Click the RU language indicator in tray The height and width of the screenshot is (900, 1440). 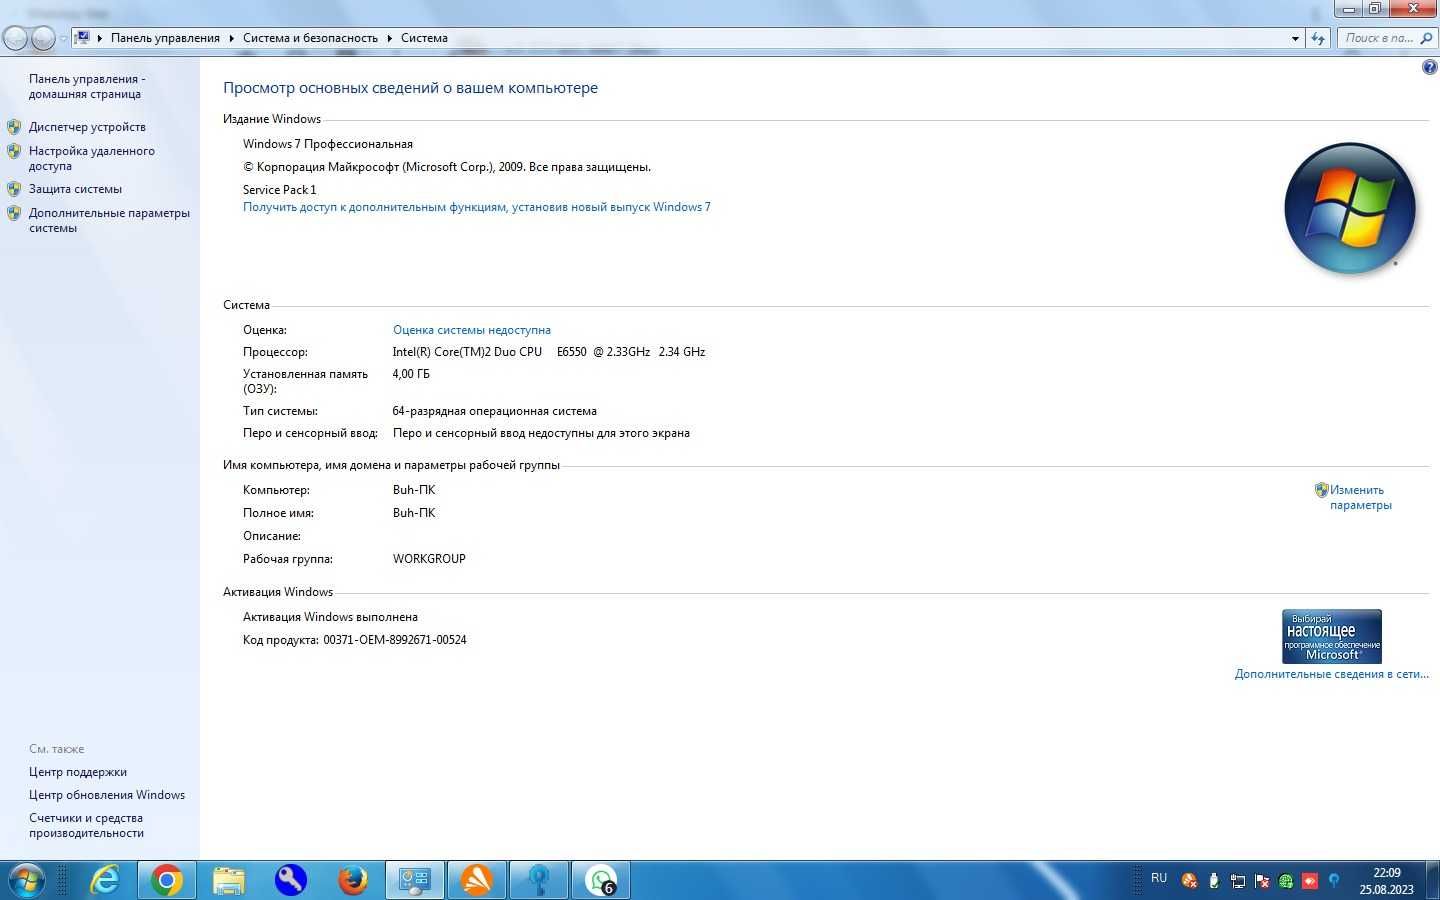click(1159, 878)
